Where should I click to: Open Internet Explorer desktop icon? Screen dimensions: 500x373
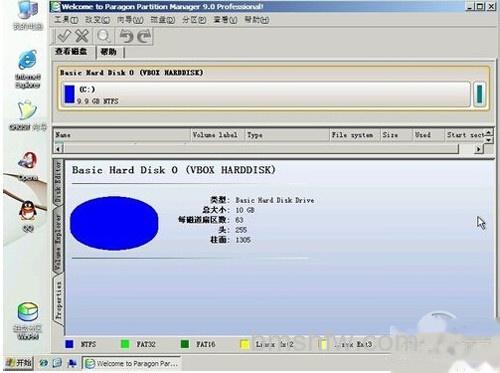28,69
